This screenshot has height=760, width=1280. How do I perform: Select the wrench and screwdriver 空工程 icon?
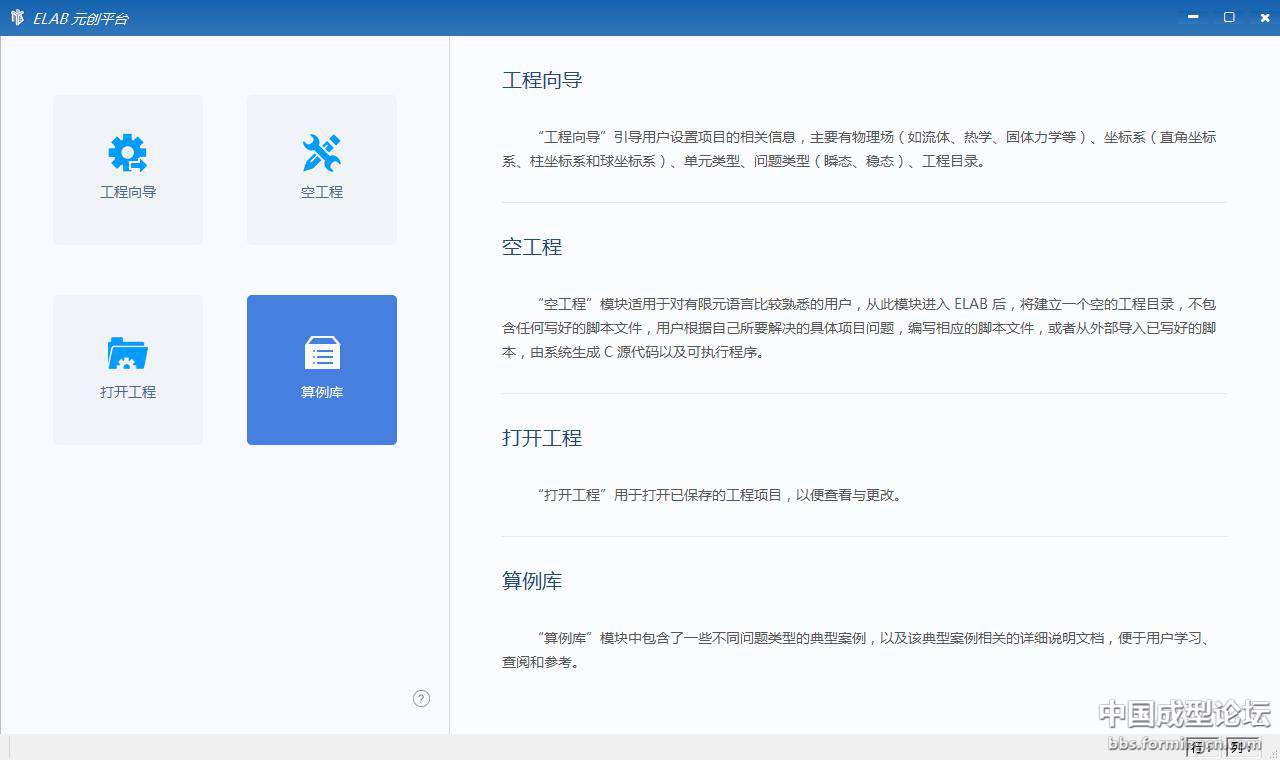click(x=322, y=153)
